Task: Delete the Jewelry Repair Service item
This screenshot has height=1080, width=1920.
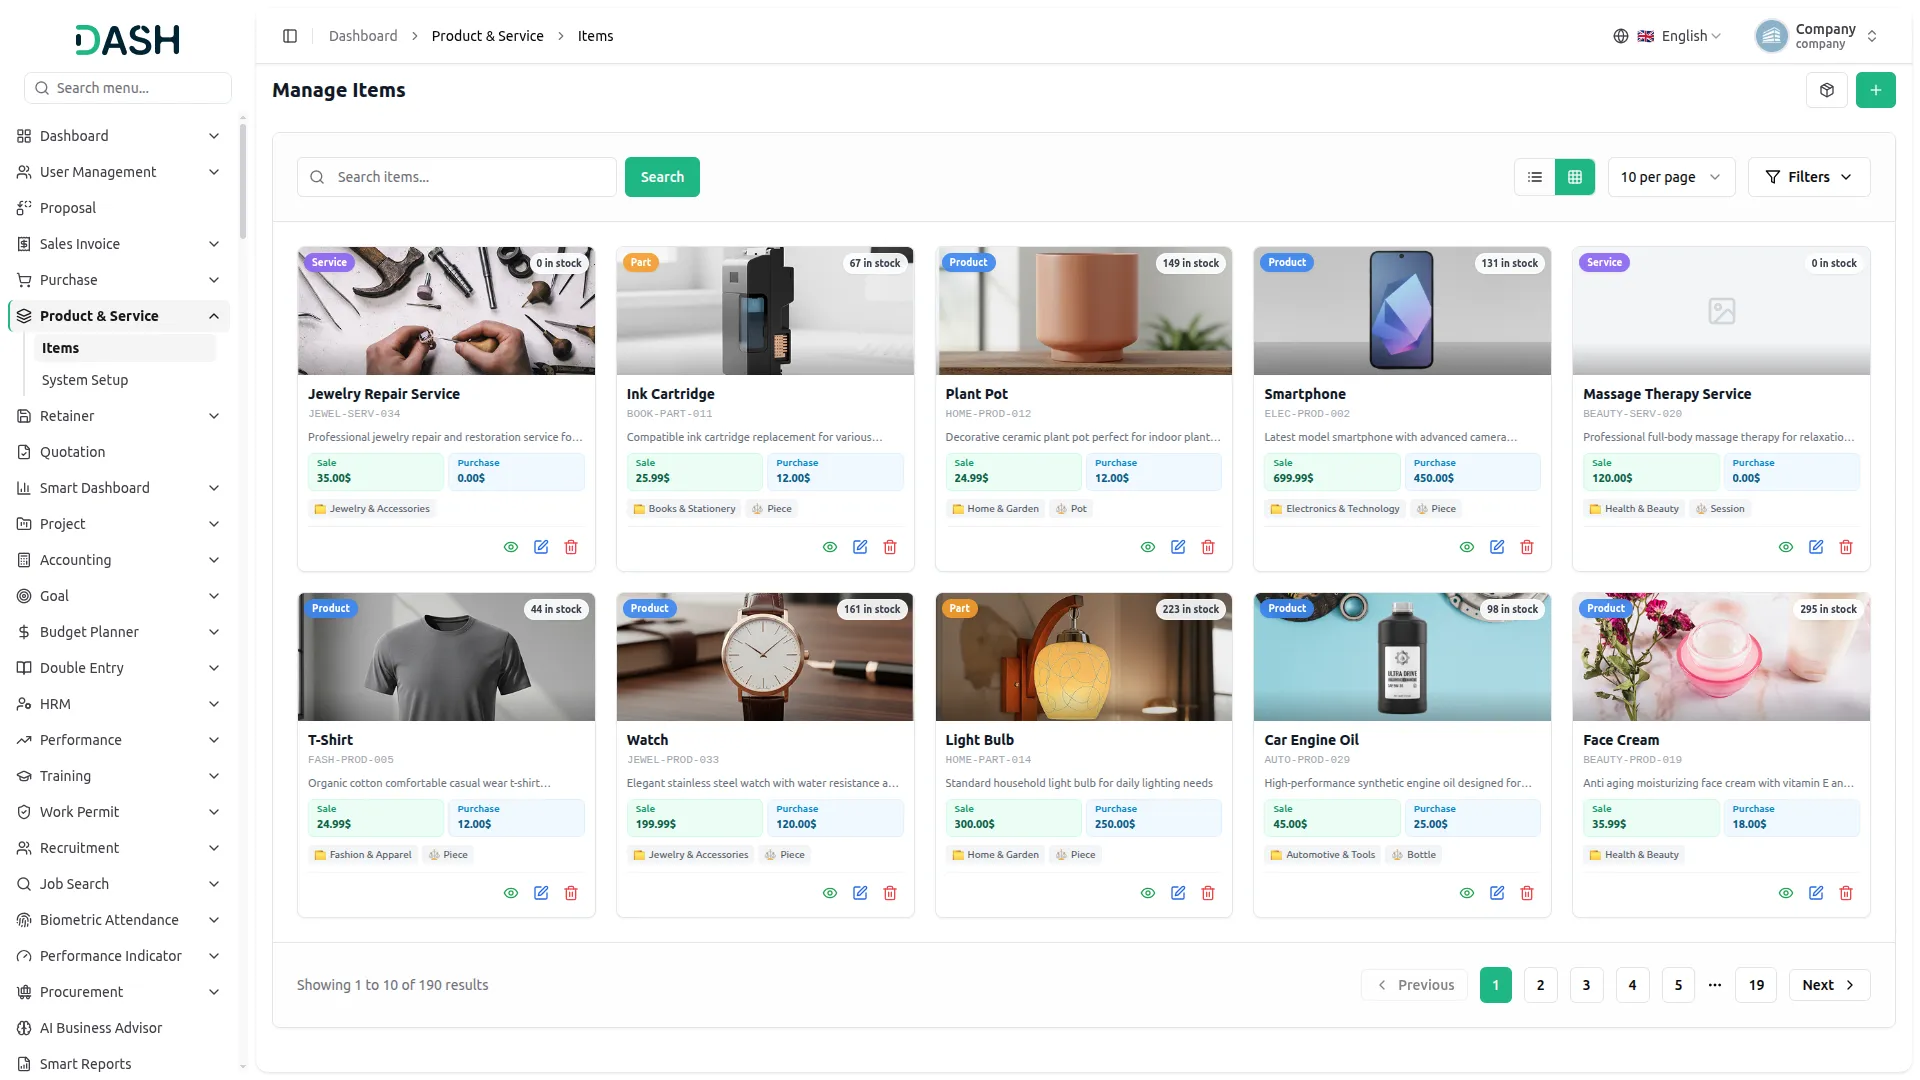Action: point(571,547)
